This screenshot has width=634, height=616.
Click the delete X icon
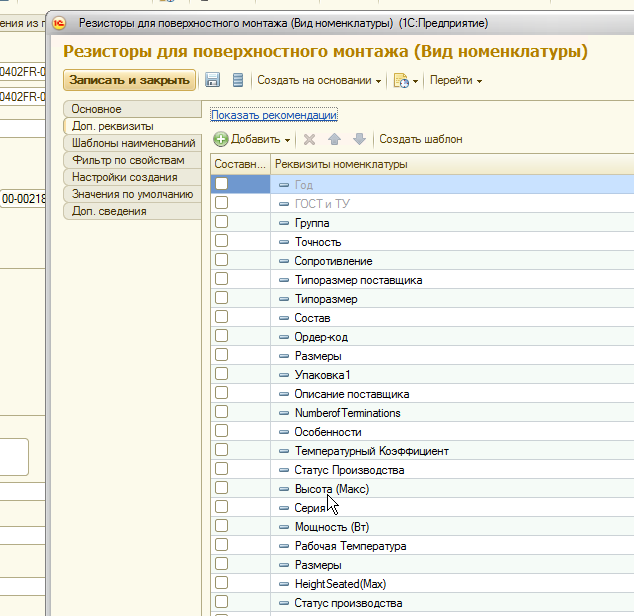tap(310, 140)
